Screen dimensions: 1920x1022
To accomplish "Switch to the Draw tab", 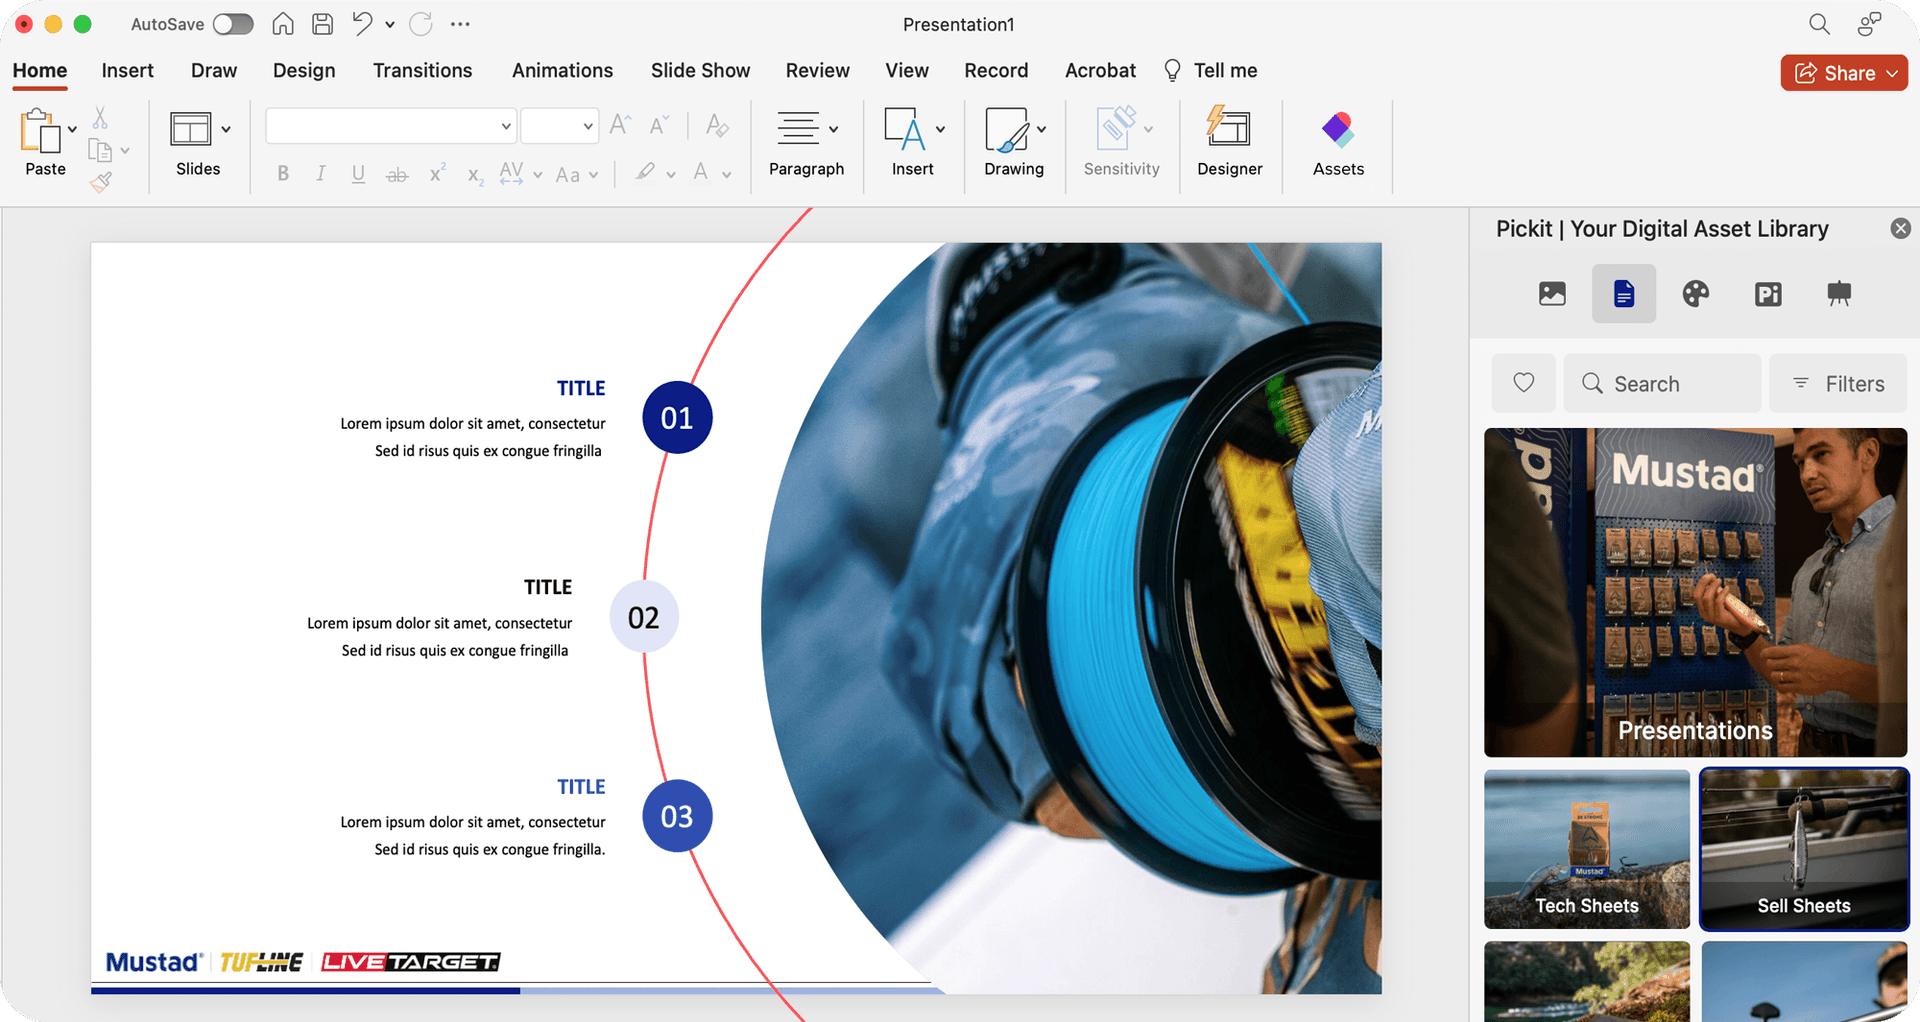I will point(214,71).
